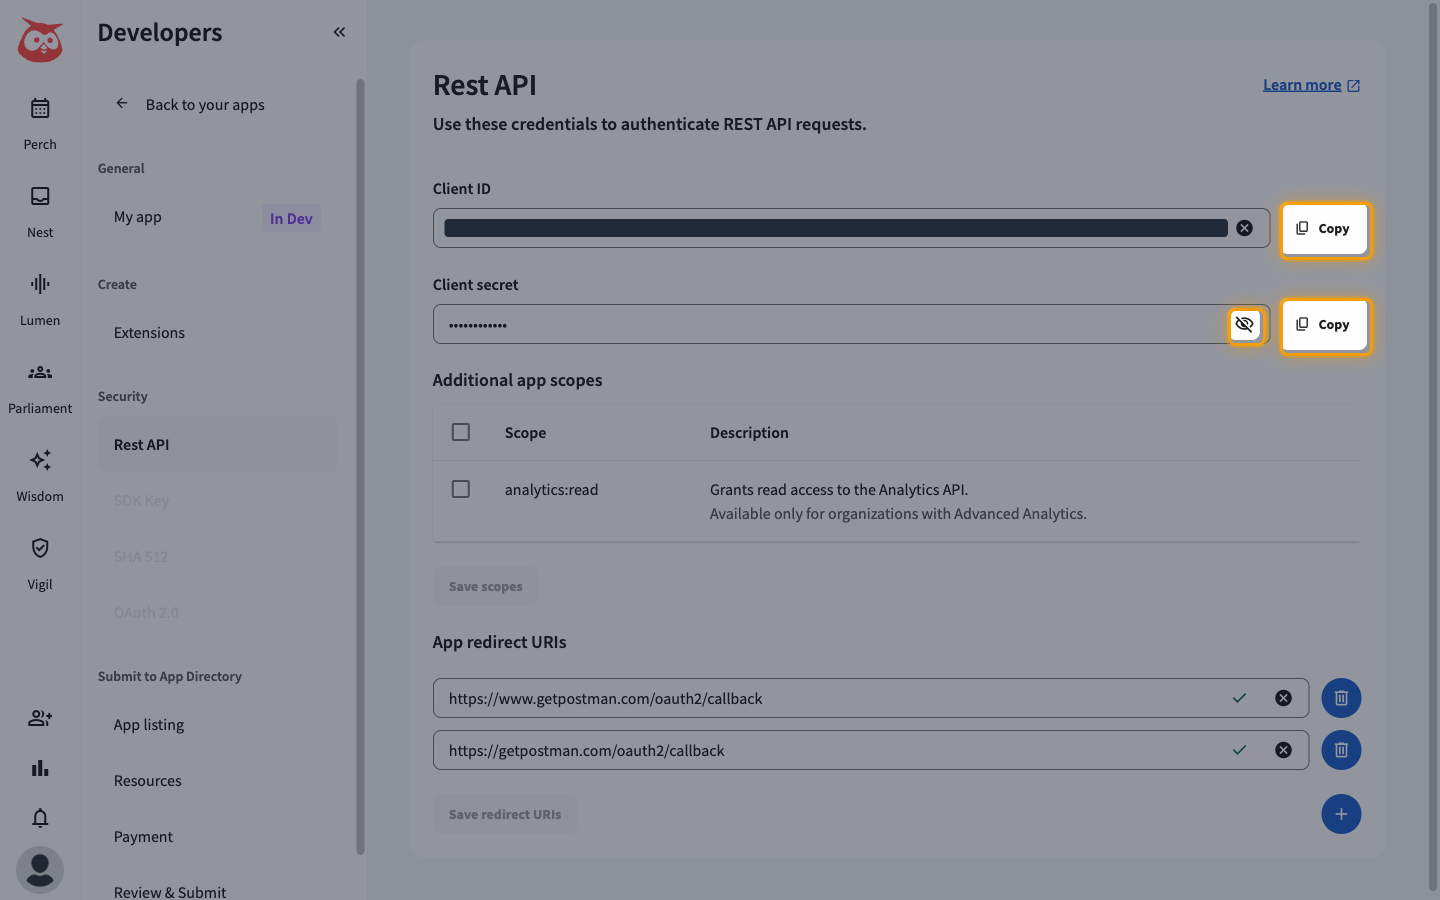Image resolution: width=1440 pixels, height=900 pixels.
Task: Click the www.getpostman.com redirect URI field
Action: 871,698
